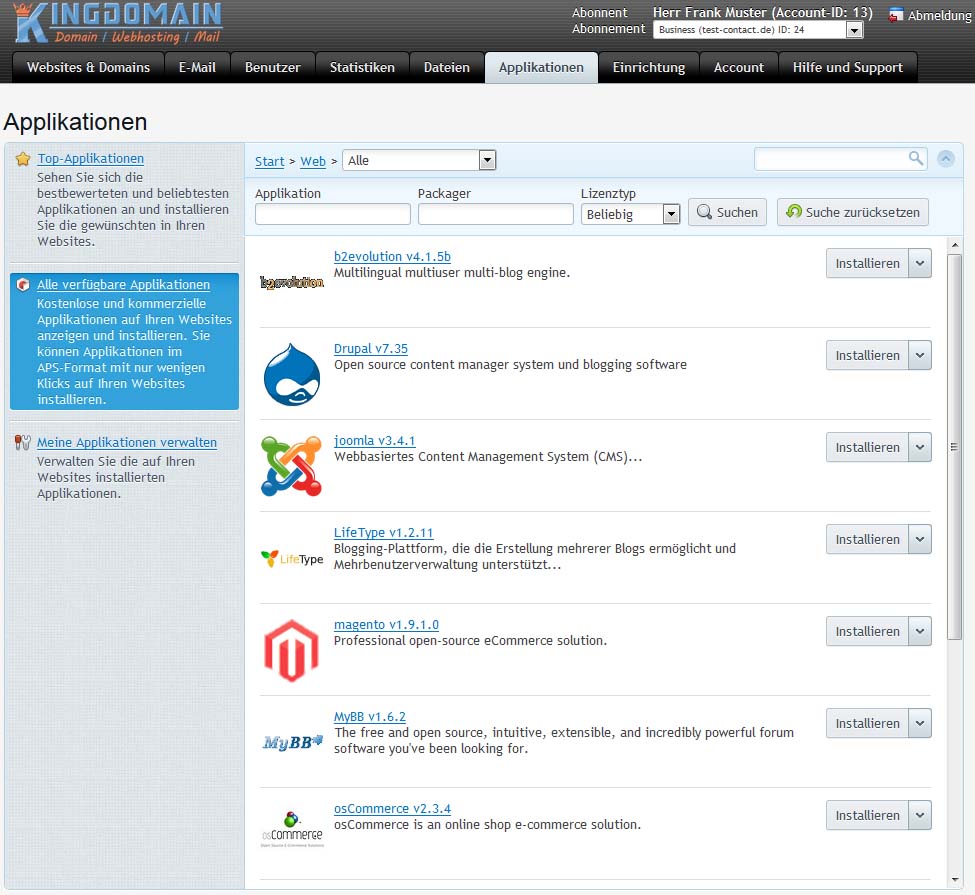The width and height of the screenshot is (975, 895).
Task: Install the LifeType application
Action: [x=867, y=539]
